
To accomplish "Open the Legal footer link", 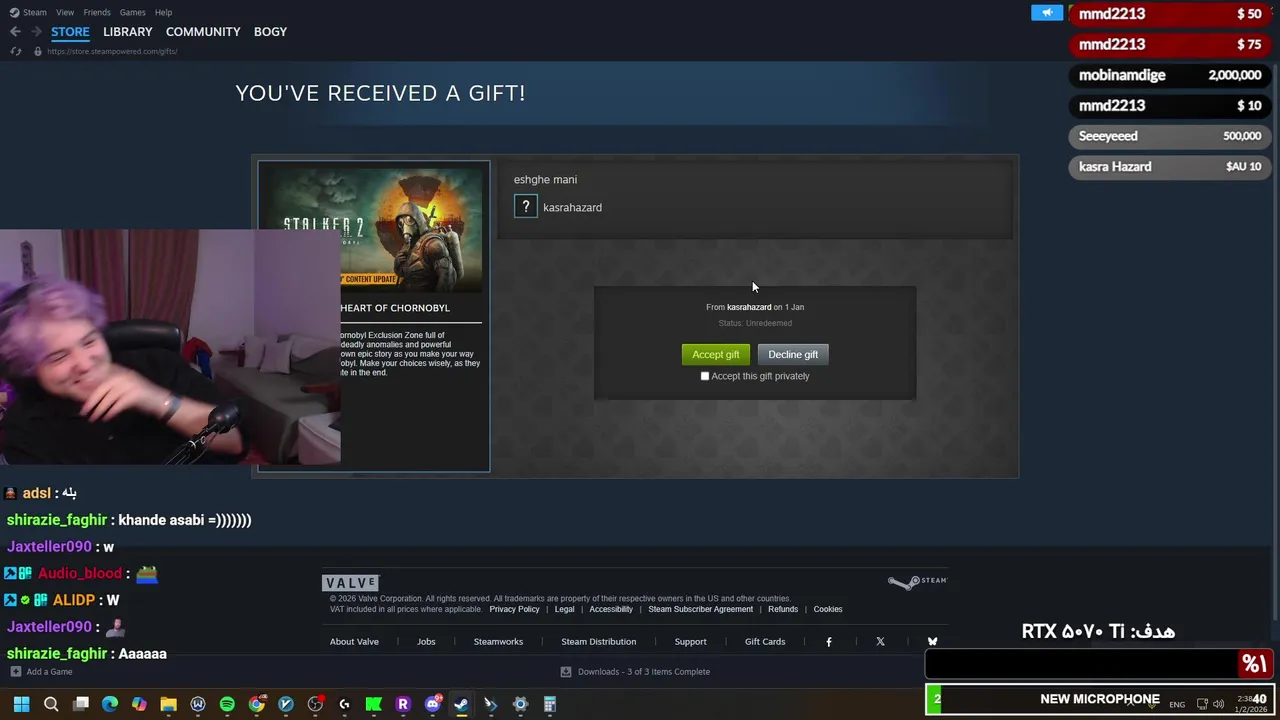I will [x=564, y=609].
